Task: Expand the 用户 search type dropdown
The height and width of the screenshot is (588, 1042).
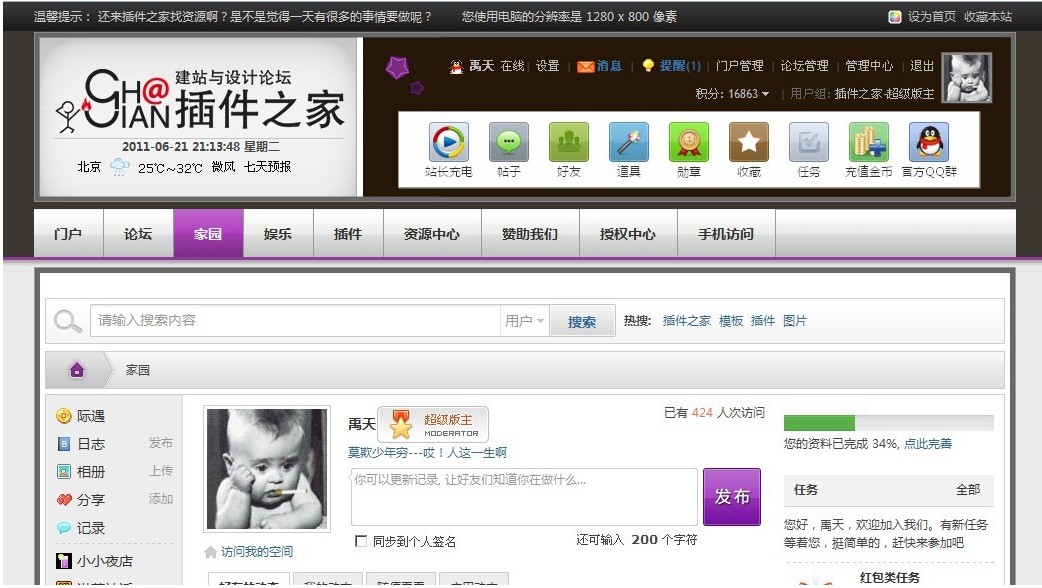Action: pyautogui.click(x=524, y=321)
